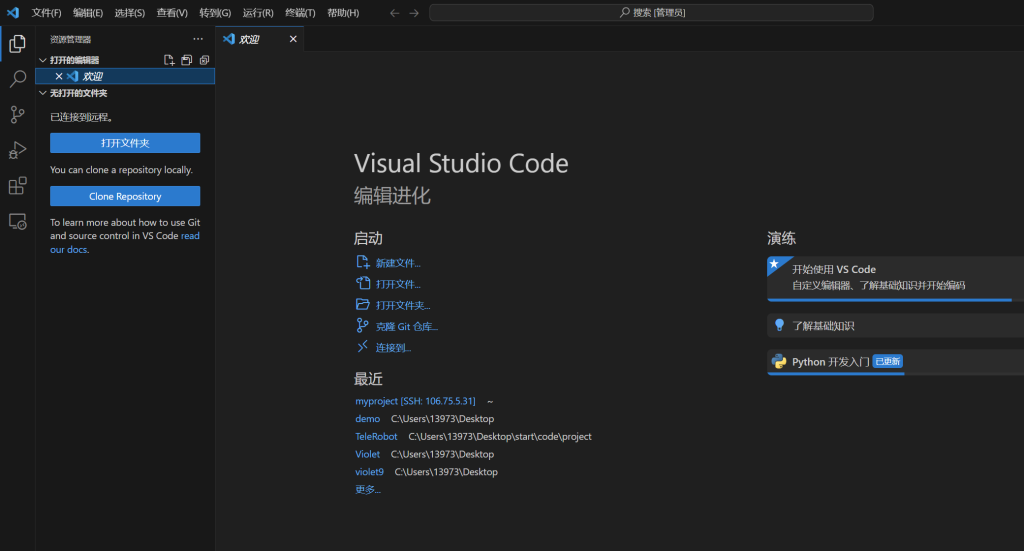Screen dimensions: 1024x551
Task: Open the 转到(G) menu
Action: click(216, 13)
